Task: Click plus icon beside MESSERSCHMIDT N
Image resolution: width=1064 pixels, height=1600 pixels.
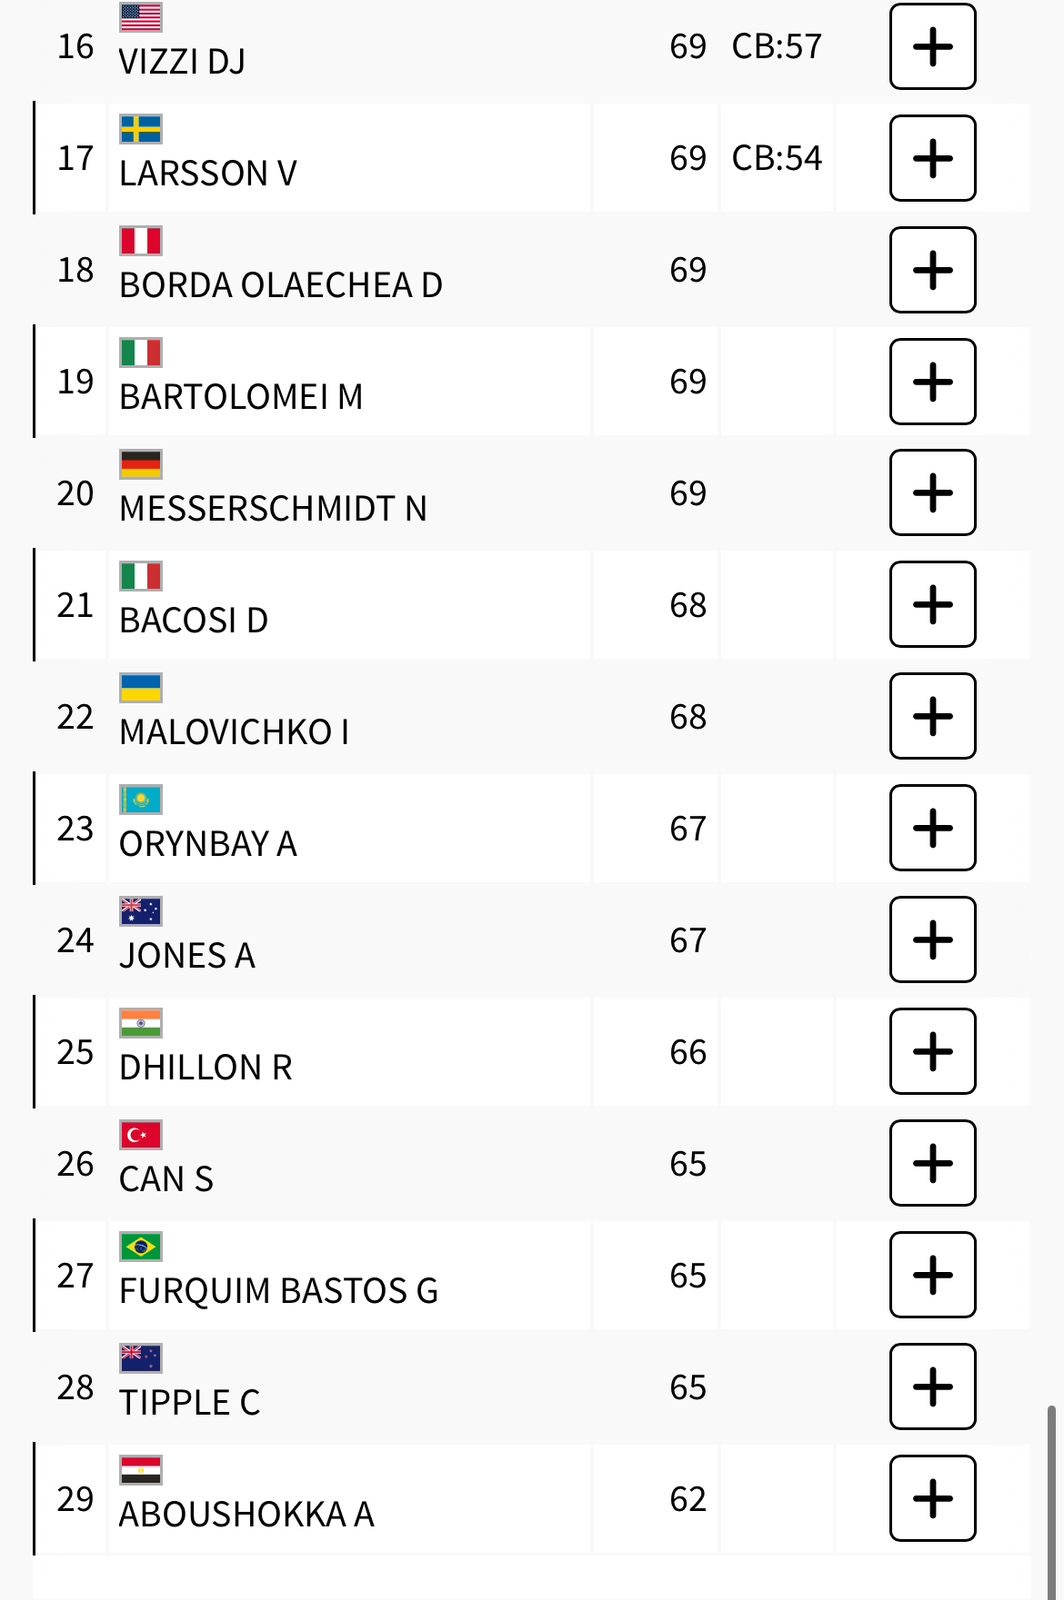Action: (x=932, y=493)
